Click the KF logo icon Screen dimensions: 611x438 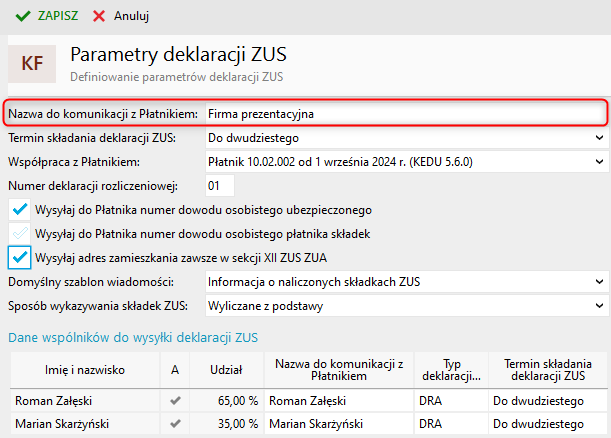tap(32, 62)
